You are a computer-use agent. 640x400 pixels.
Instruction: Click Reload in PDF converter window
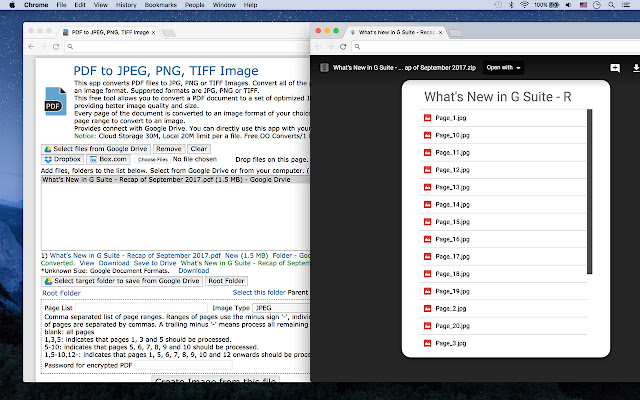(x=56, y=47)
